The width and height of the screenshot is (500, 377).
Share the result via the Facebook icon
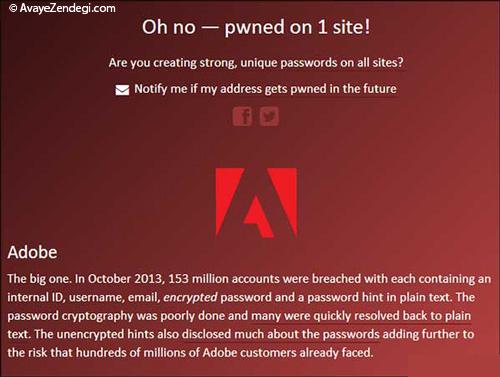242,116
